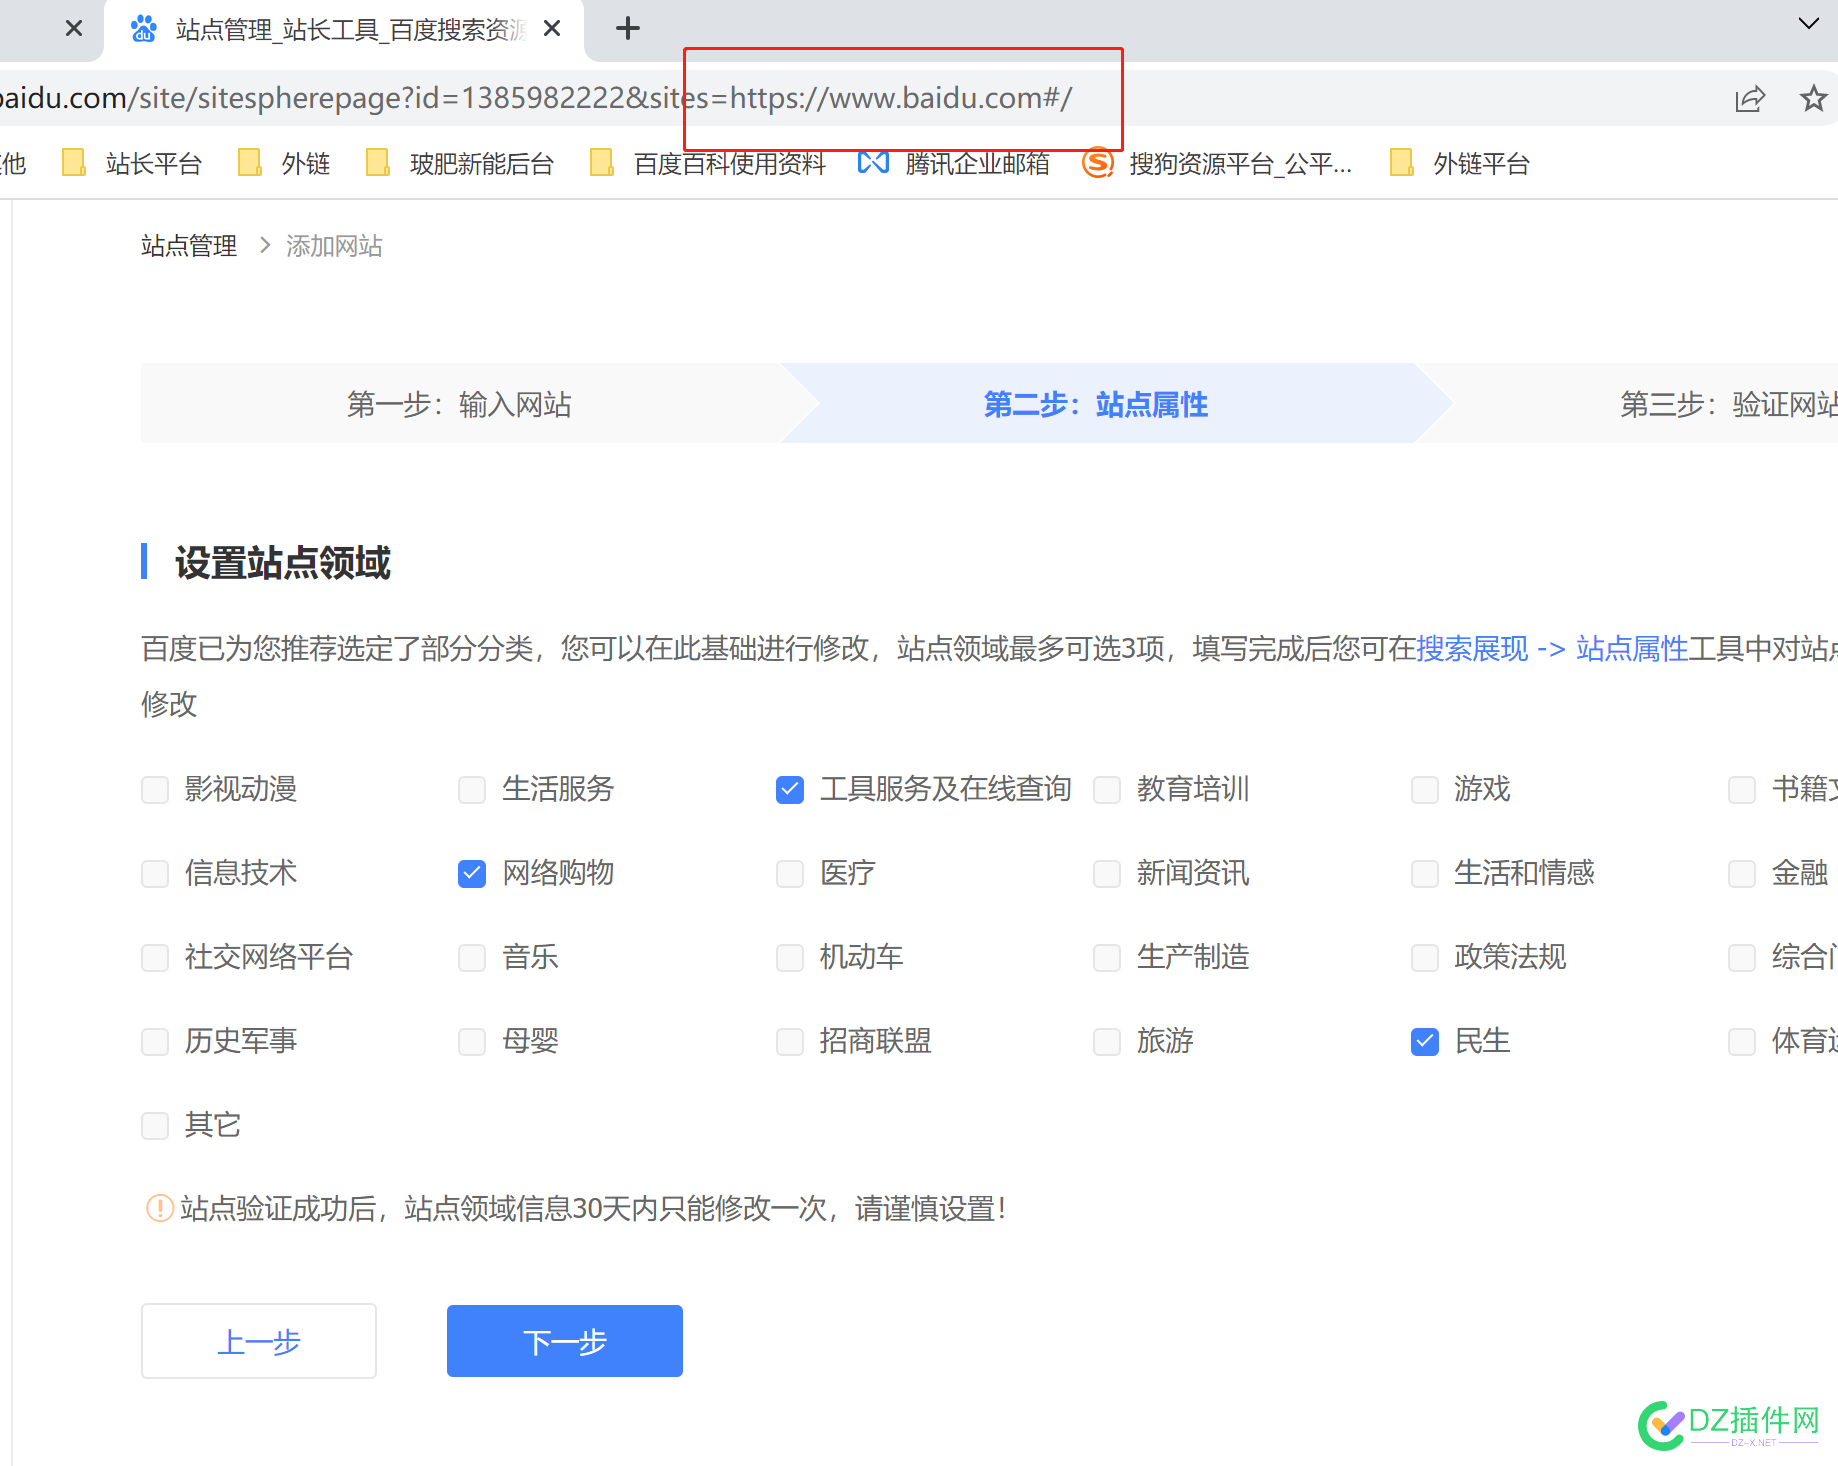Viewport: 1838px width, 1466px height.
Task: Open the 百度百科使用资料 bookmark folder
Action: tap(708, 163)
